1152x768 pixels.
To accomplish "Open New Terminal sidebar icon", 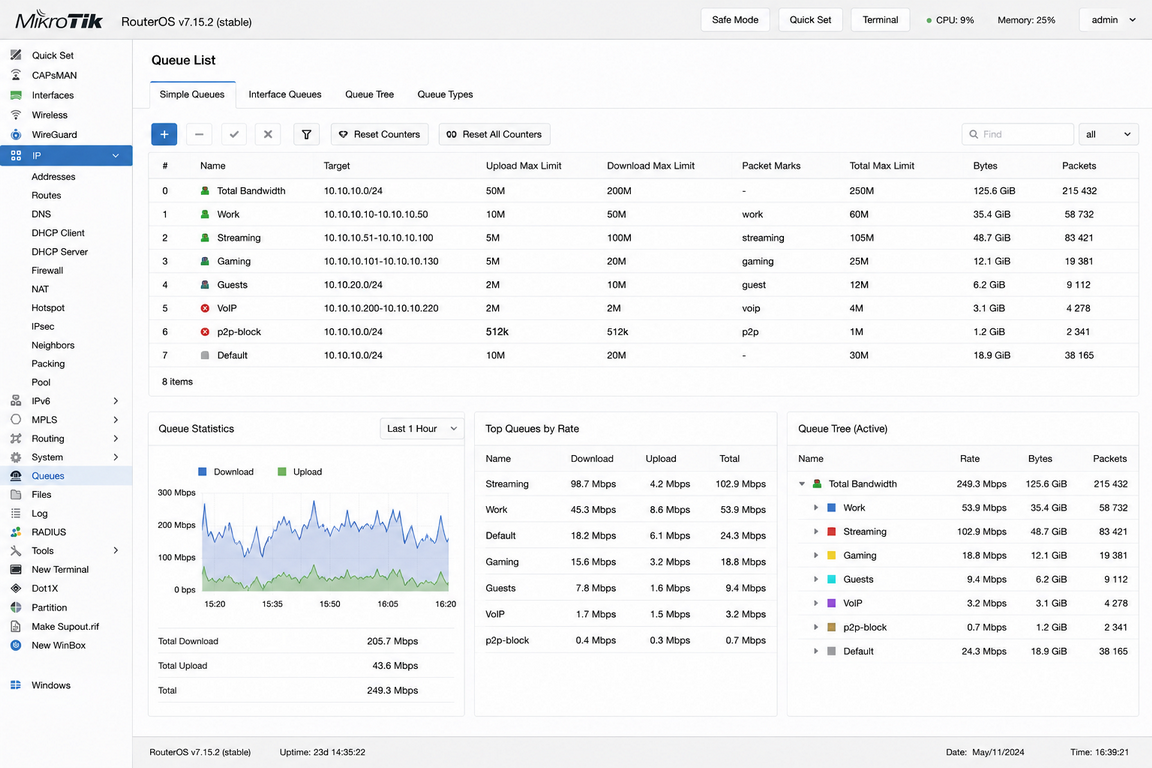I will [x=15, y=570].
